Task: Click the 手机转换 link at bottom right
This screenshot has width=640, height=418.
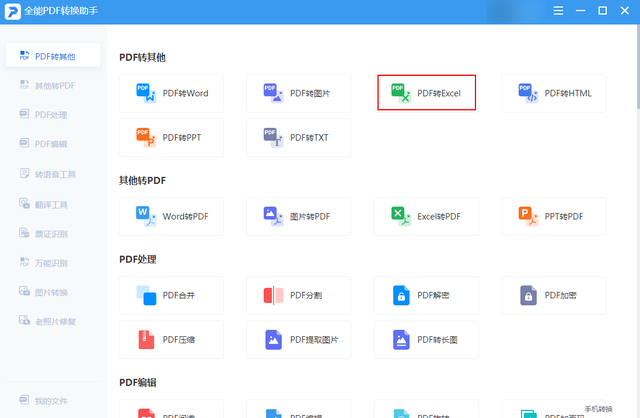Action: 598,409
